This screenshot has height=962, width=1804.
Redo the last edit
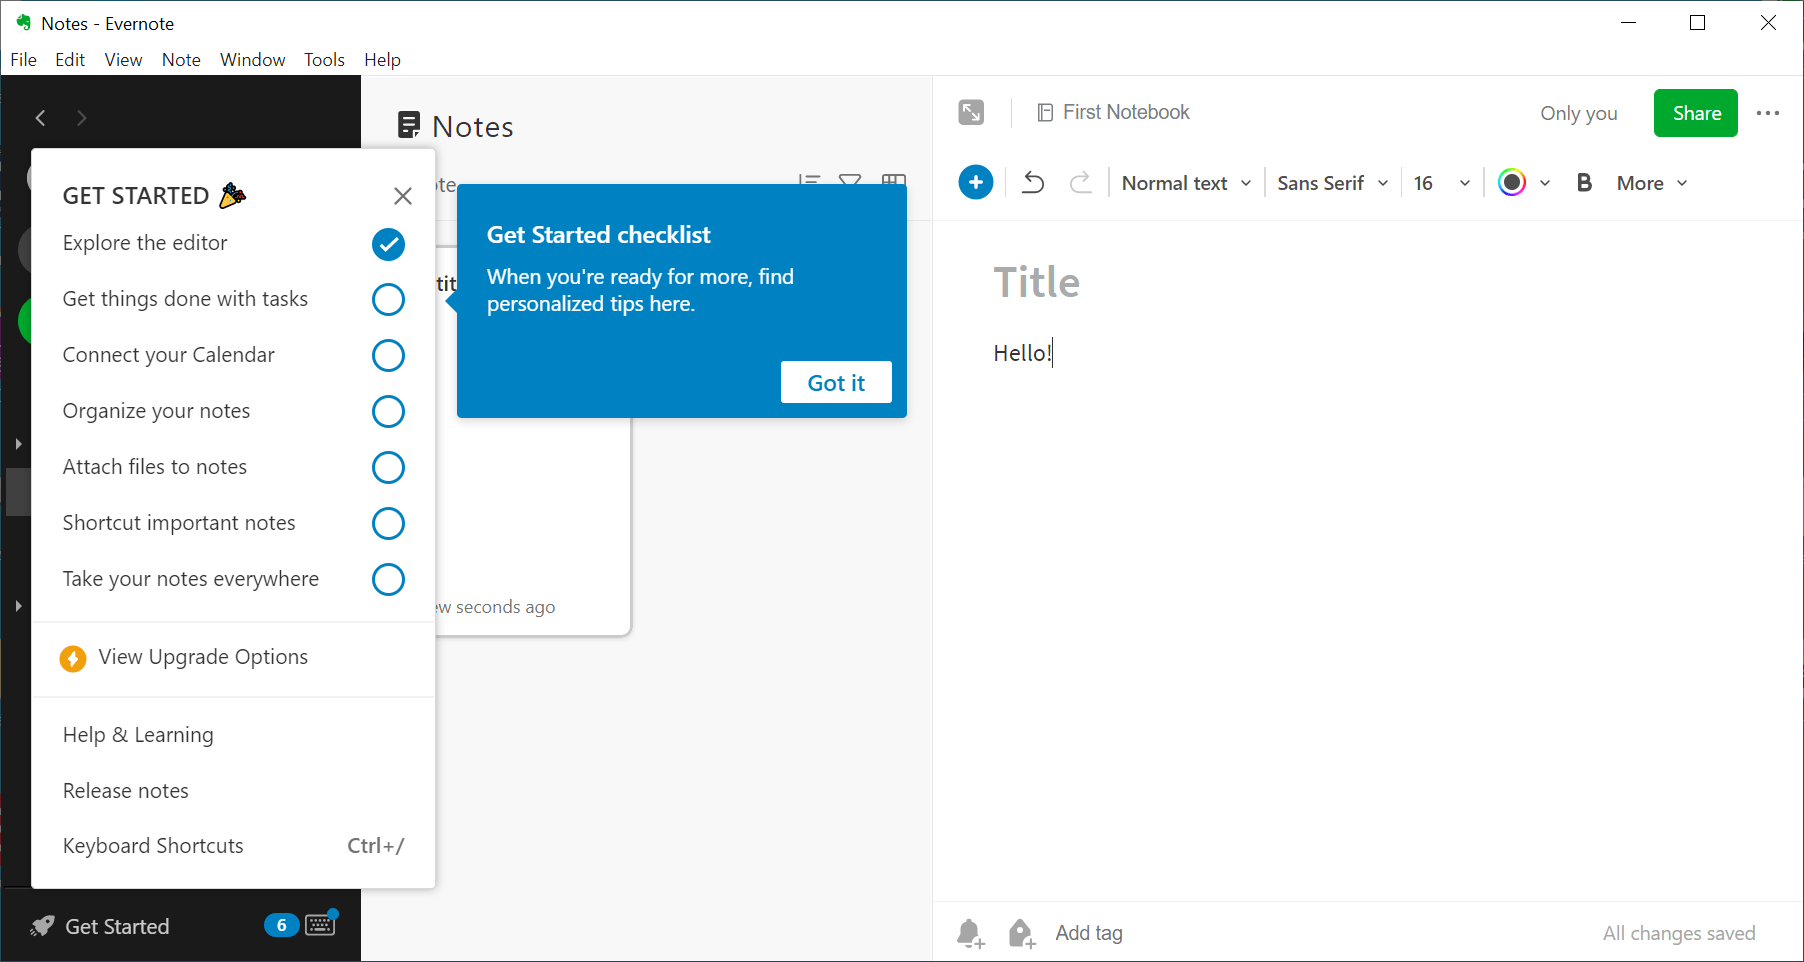pos(1081,183)
